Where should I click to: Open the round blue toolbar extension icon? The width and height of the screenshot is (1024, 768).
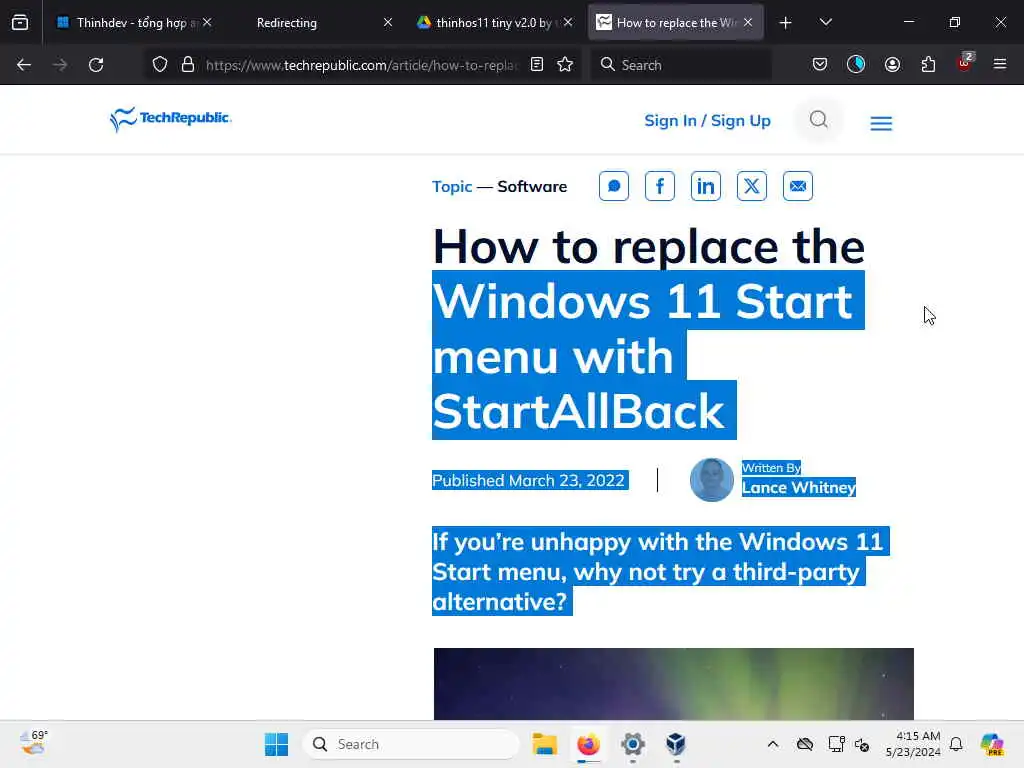(x=856, y=65)
